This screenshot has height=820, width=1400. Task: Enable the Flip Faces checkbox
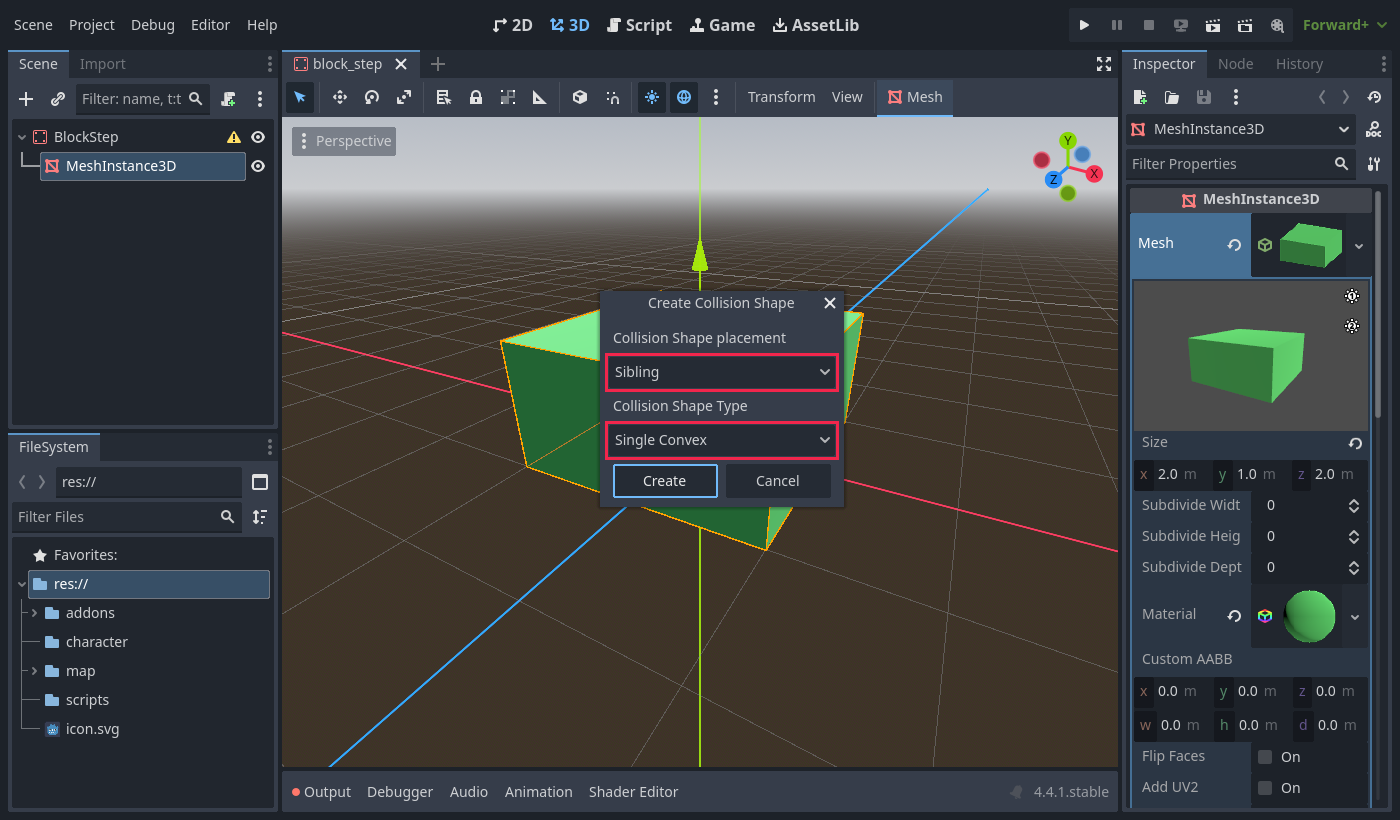coord(1265,757)
